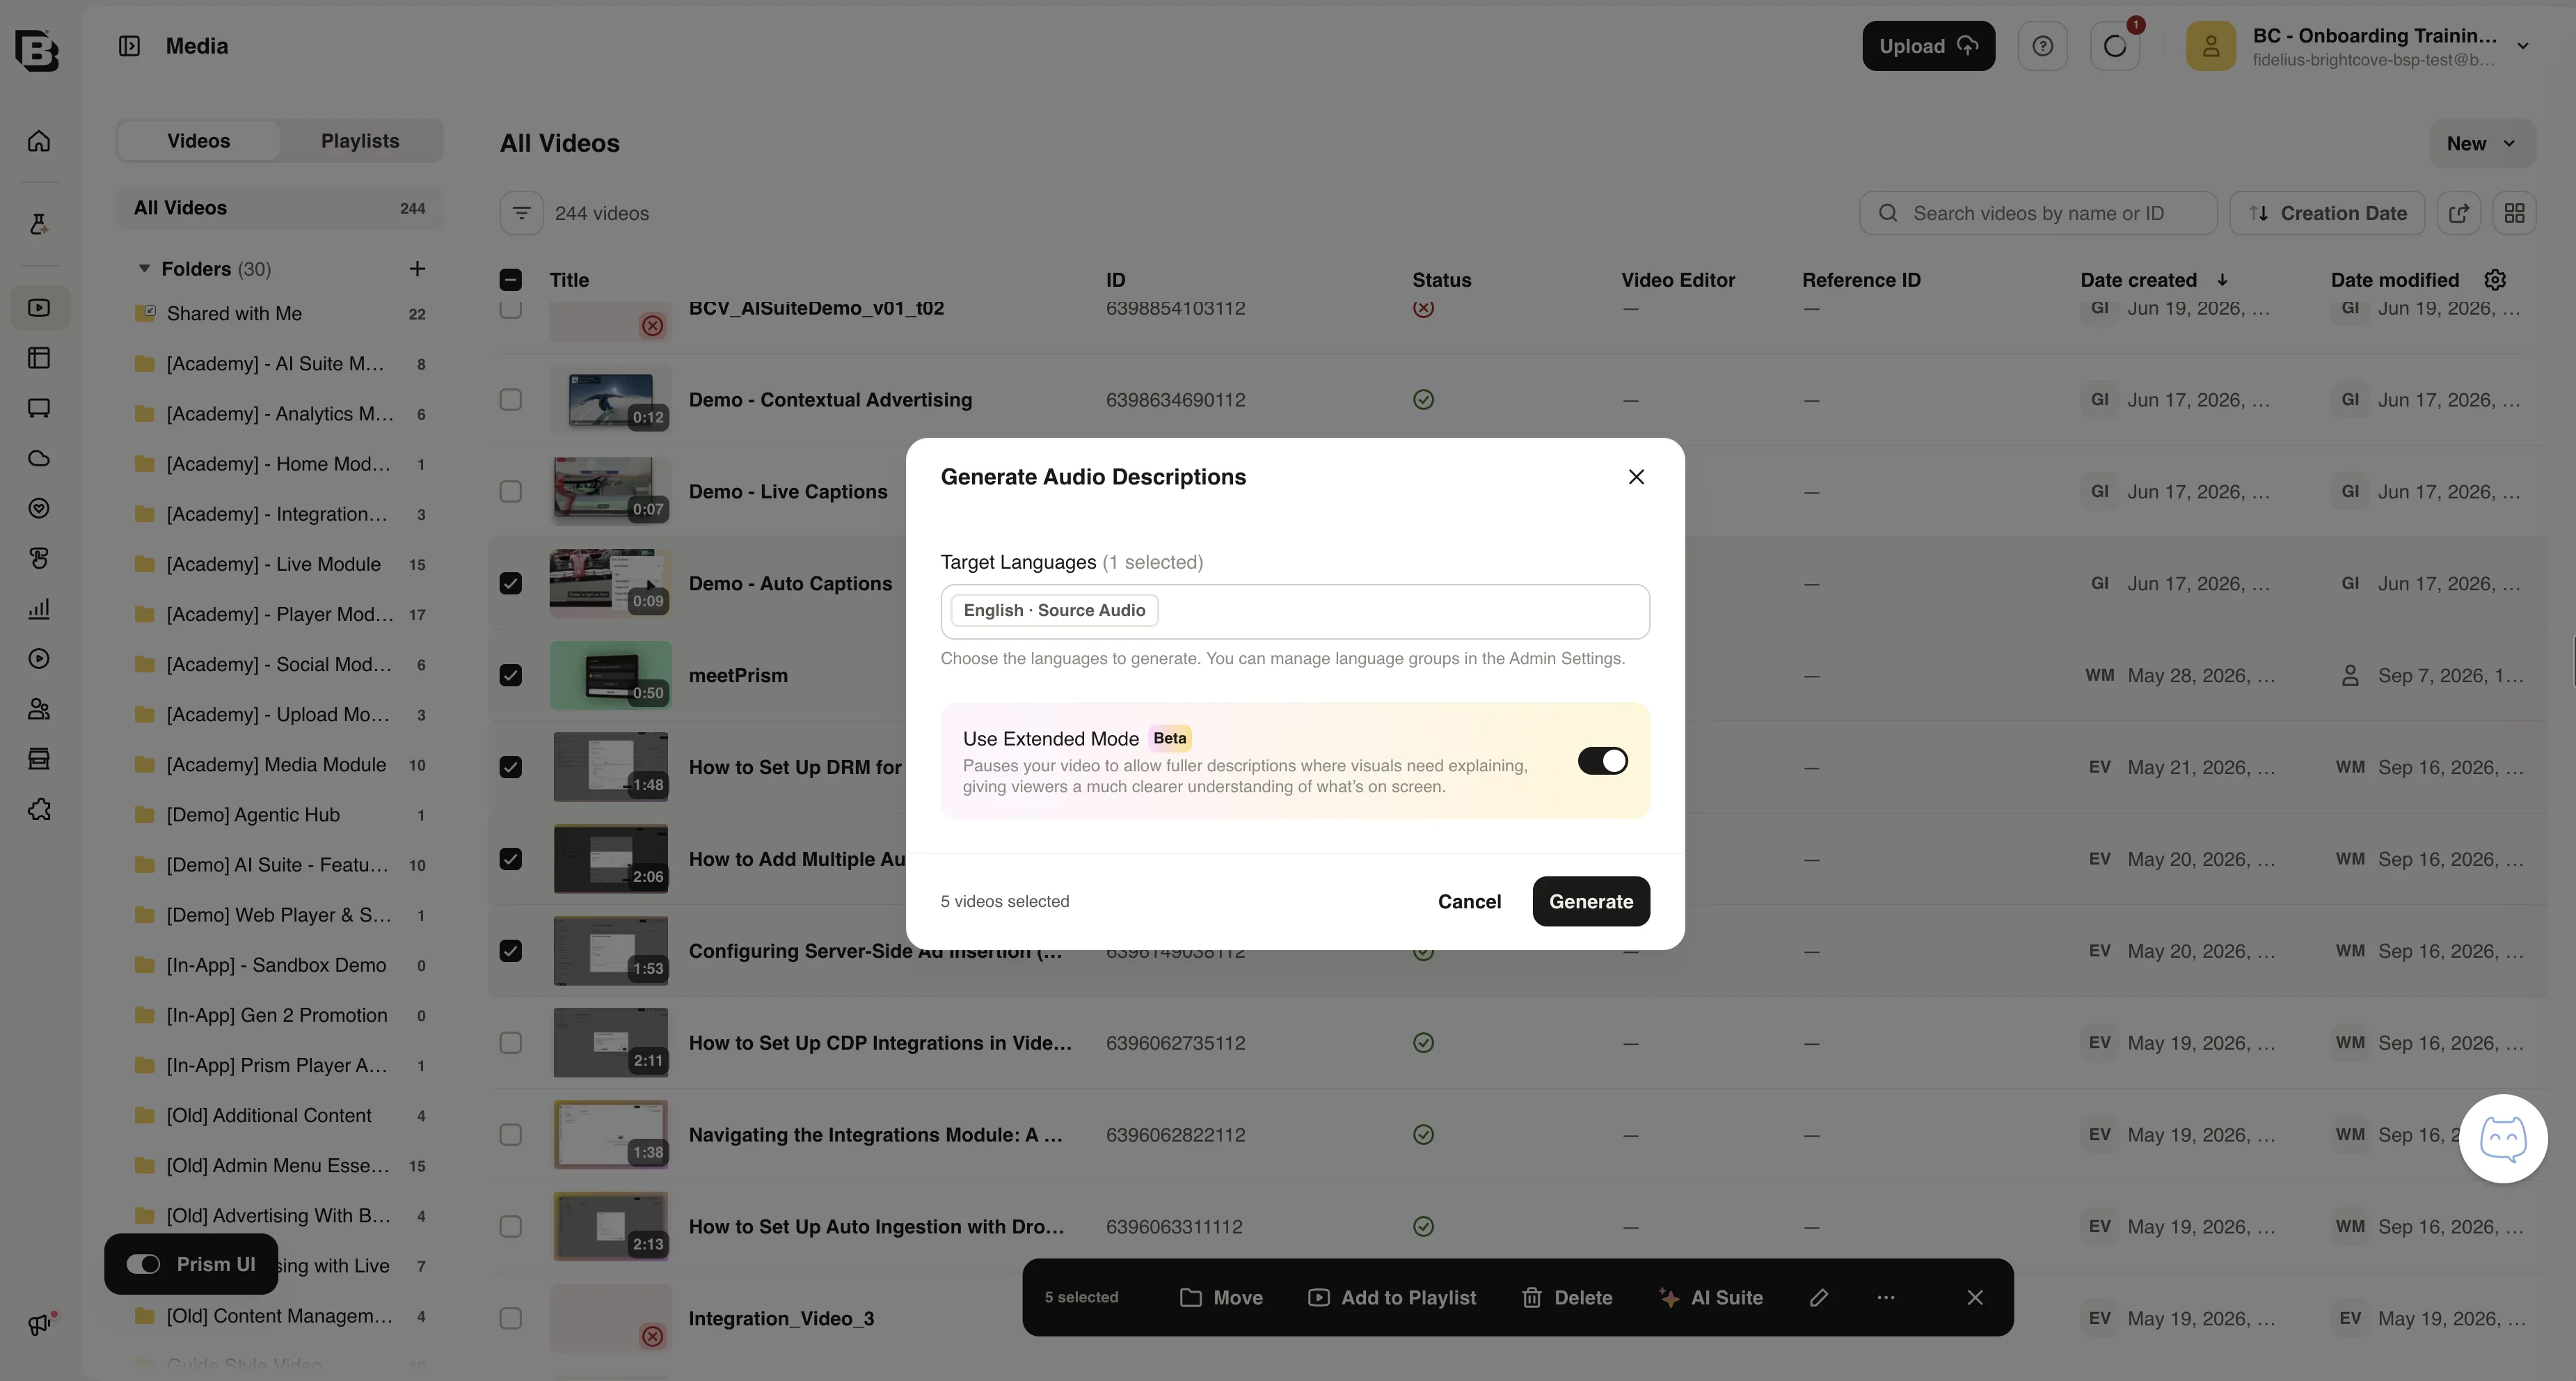Toggle Use Extended Mode switch
The width and height of the screenshot is (2576, 1381).
tap(1602, 761)
